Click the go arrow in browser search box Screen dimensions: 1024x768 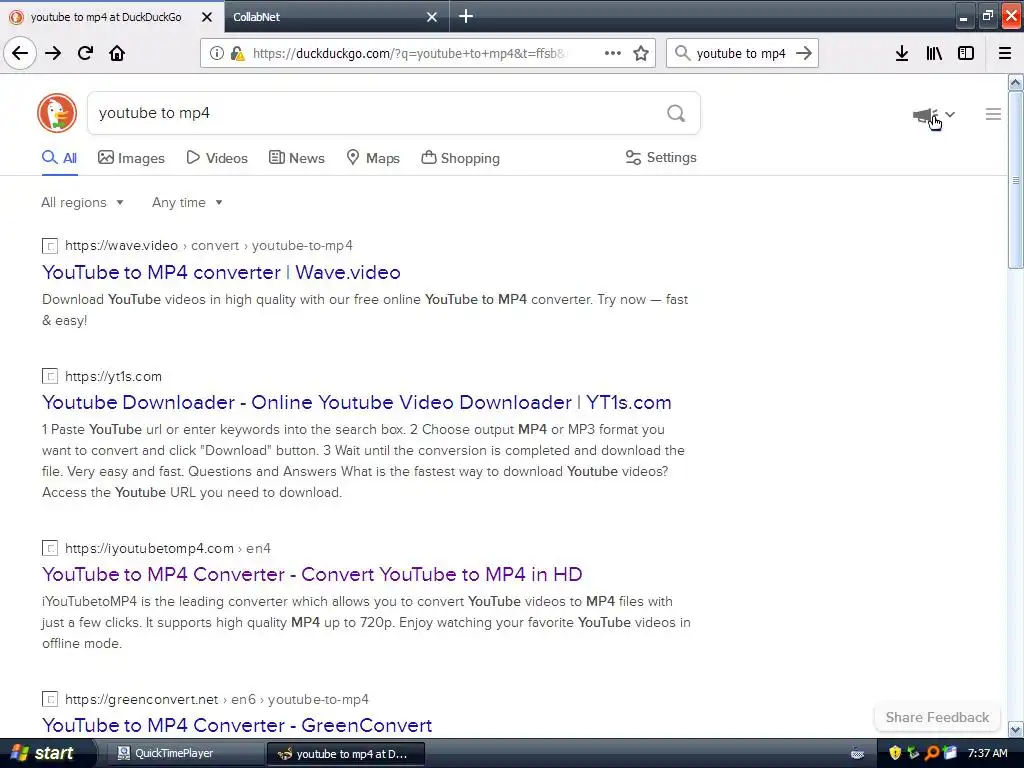804,53
